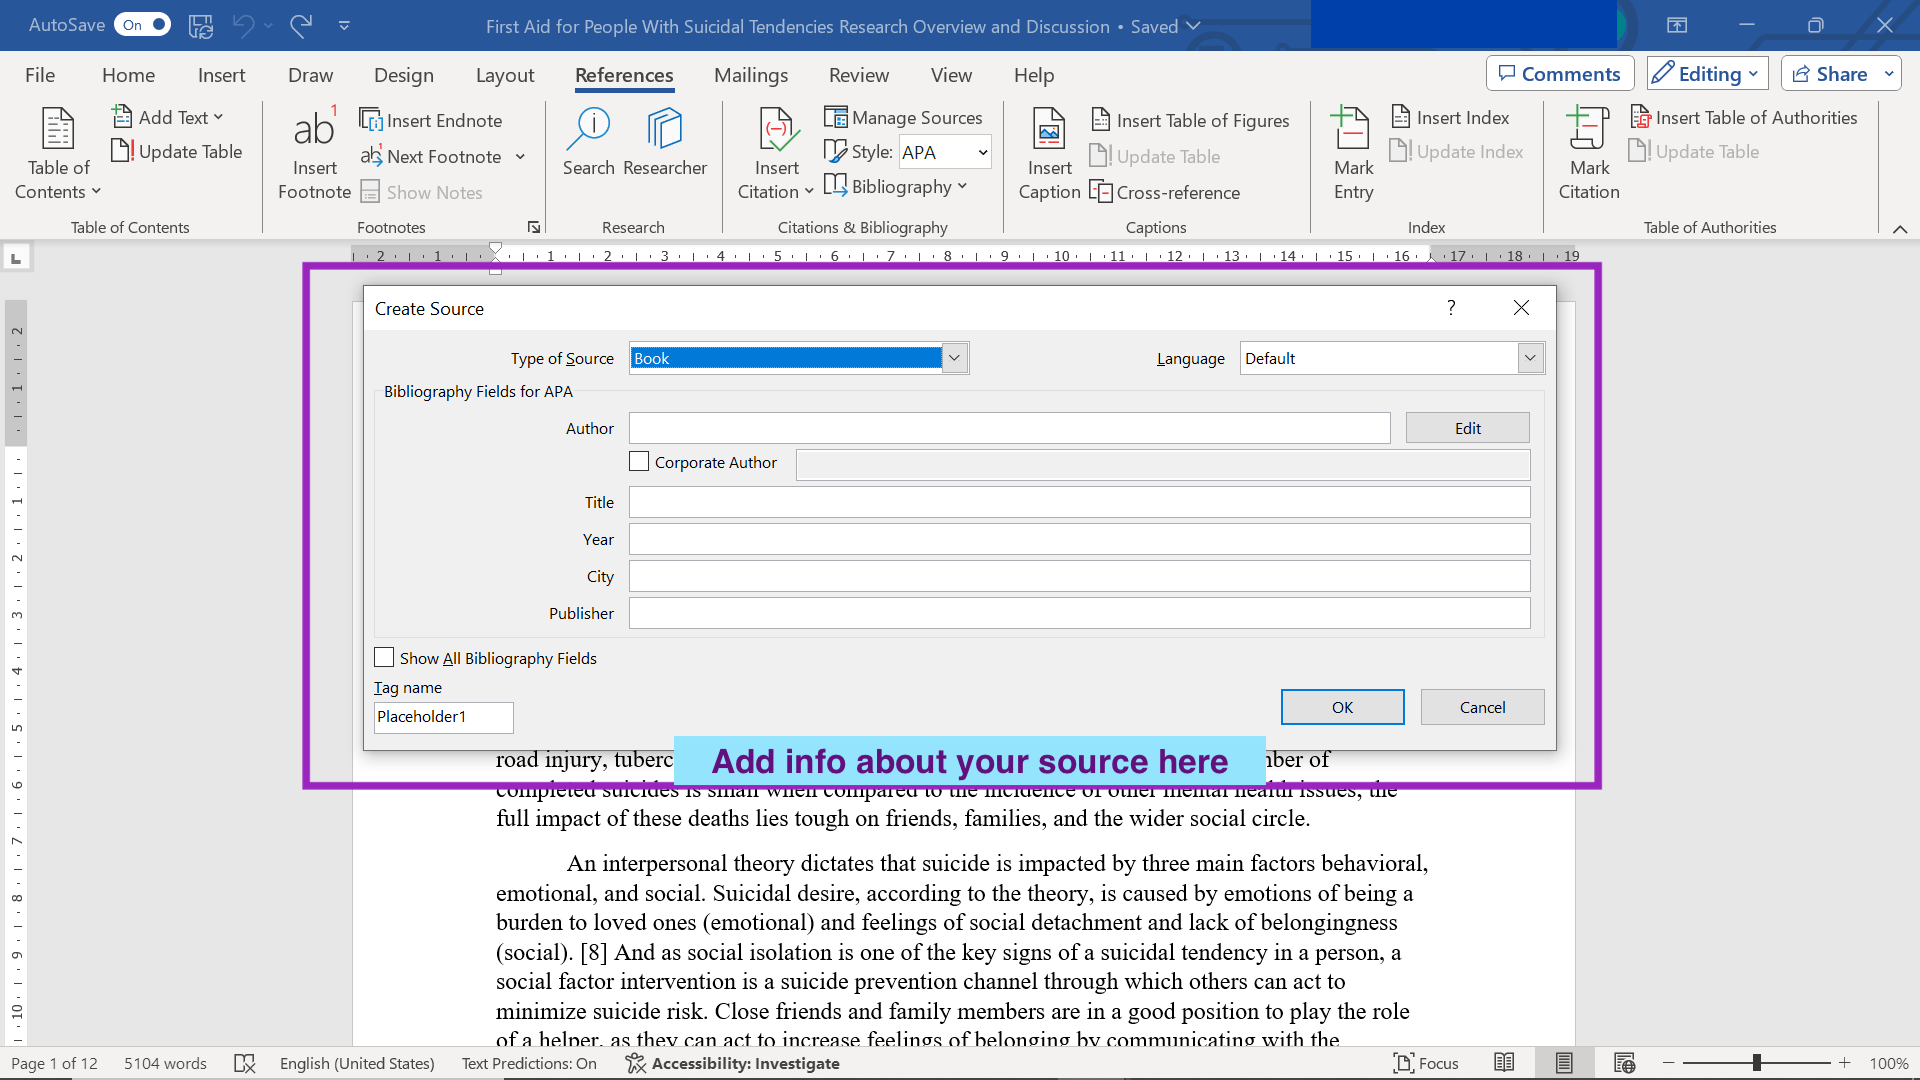Switch to the Mailings tab
Viewport: 1920px width, 1080px height.
(750, 75)
